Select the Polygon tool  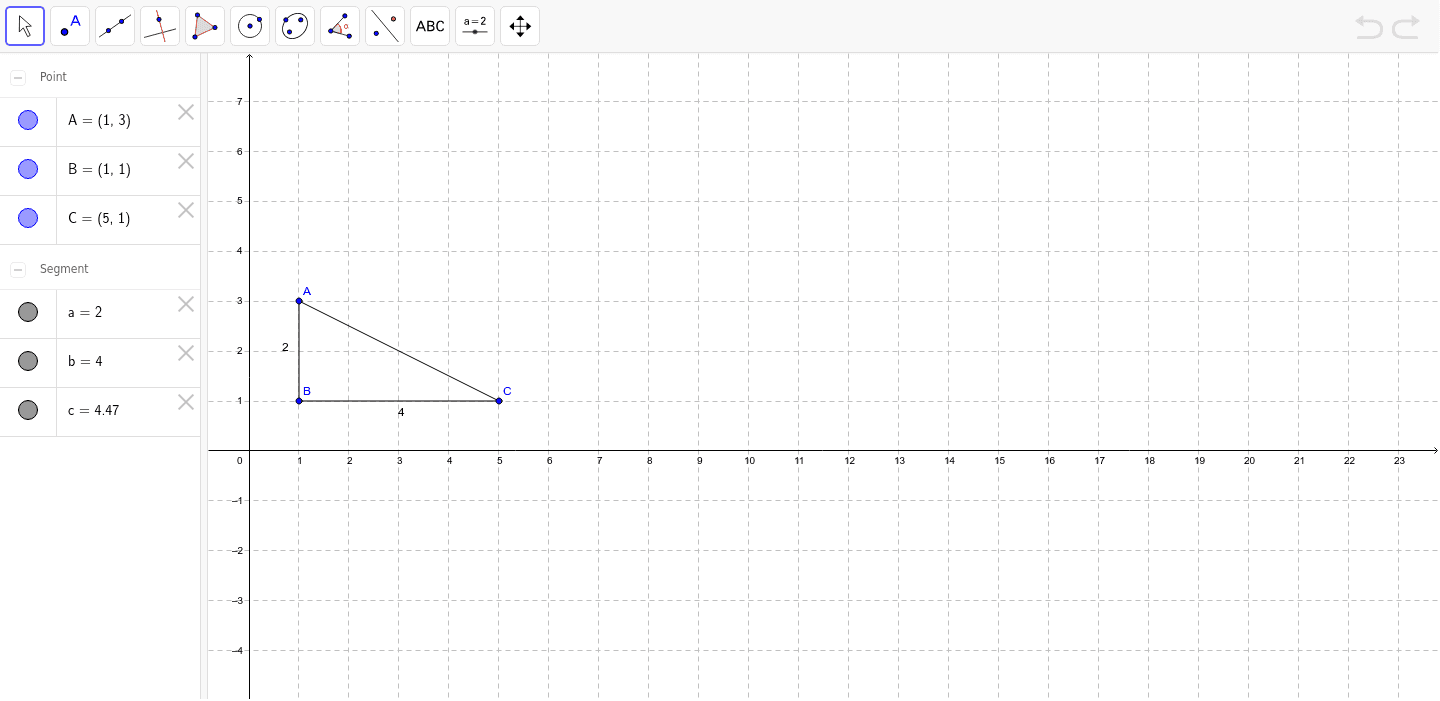[x=204, y=25]
